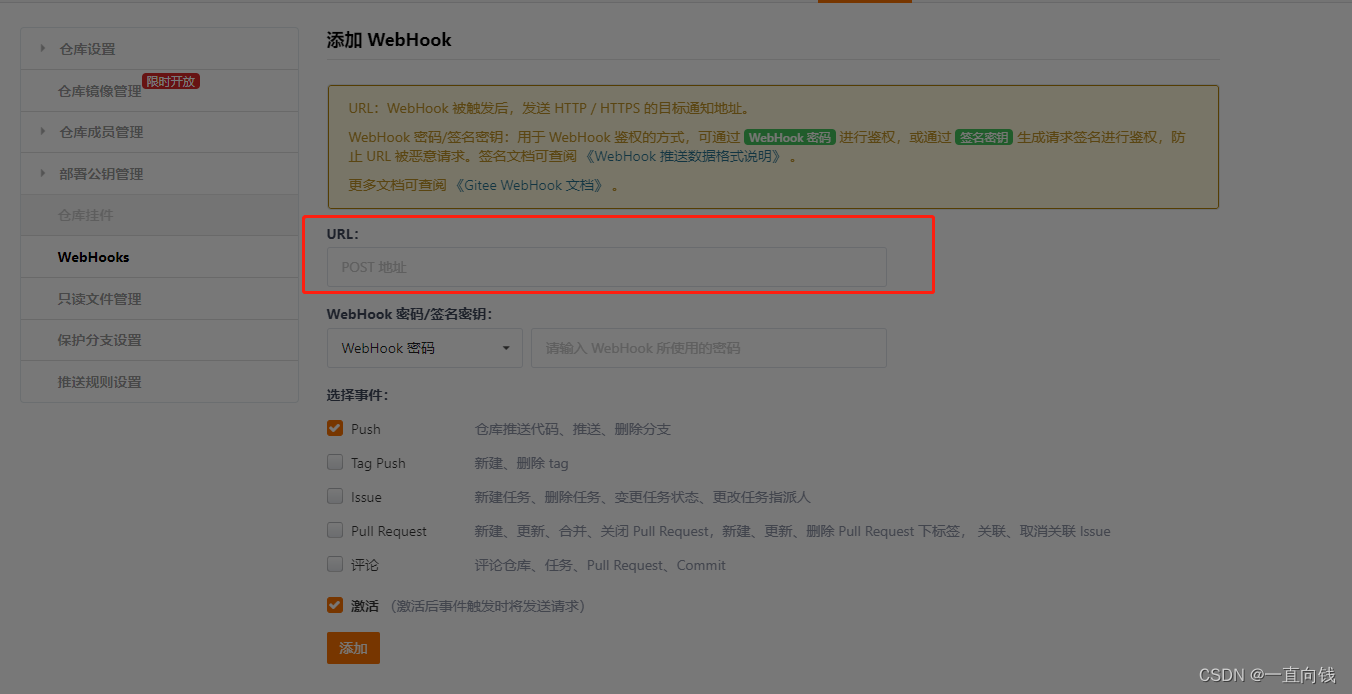Check the Pull Request event checkbox
This screenshot has height=694, width=1352.
pyautogui.click(x=335, y=530)
